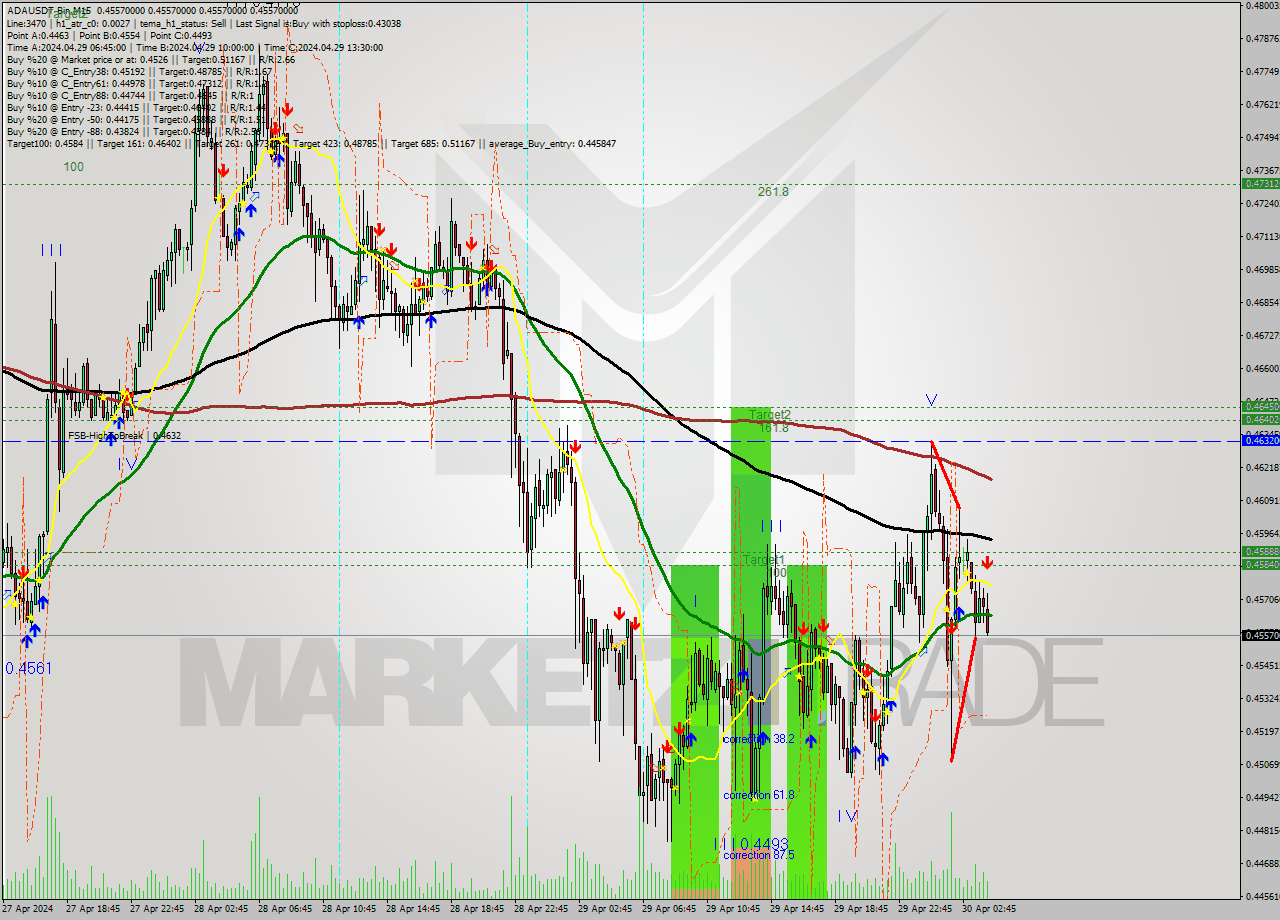
Task: Click the 'Target1' label on chart
Action: pos(763,560)
